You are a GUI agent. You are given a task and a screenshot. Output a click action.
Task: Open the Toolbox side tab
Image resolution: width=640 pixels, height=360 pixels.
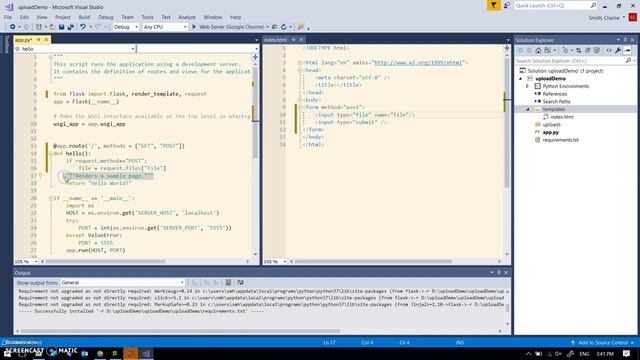point(6,45)
